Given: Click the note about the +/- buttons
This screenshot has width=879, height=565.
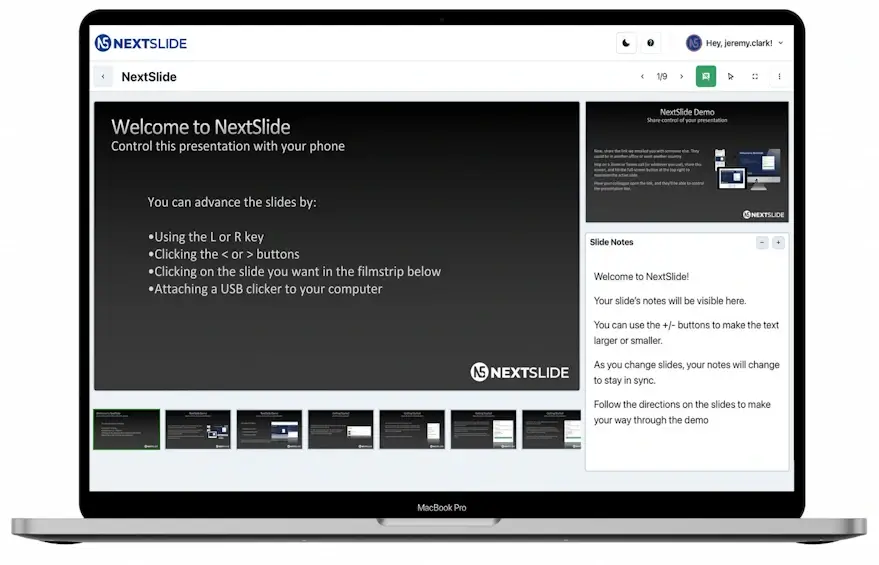Looking at the screenshot, I should point(686,333).
